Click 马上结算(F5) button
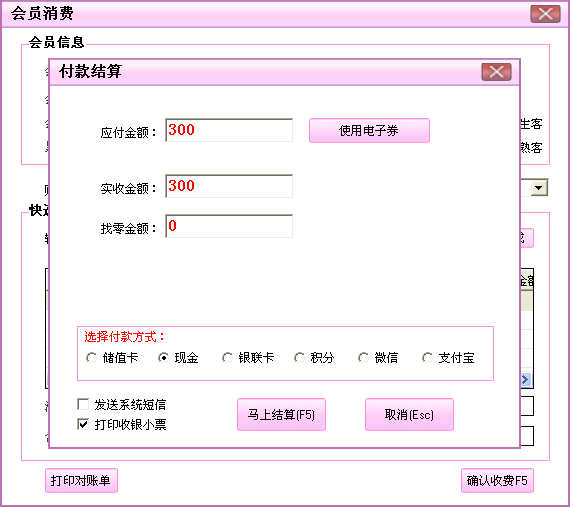570x507 pixels. pyautogui.click(x=281, y=415)
